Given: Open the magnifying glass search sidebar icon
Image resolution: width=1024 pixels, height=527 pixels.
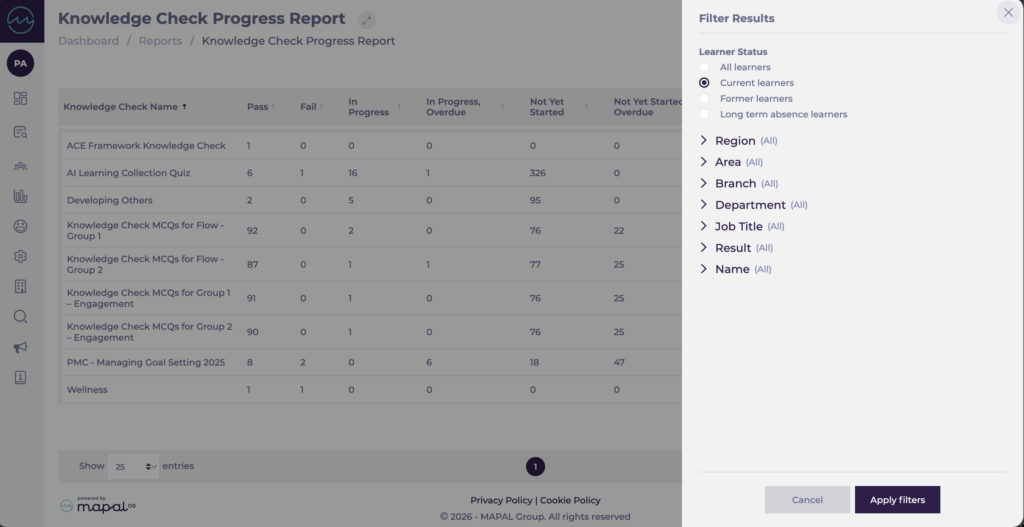Looking at the screenshot, I should point(21,317).
